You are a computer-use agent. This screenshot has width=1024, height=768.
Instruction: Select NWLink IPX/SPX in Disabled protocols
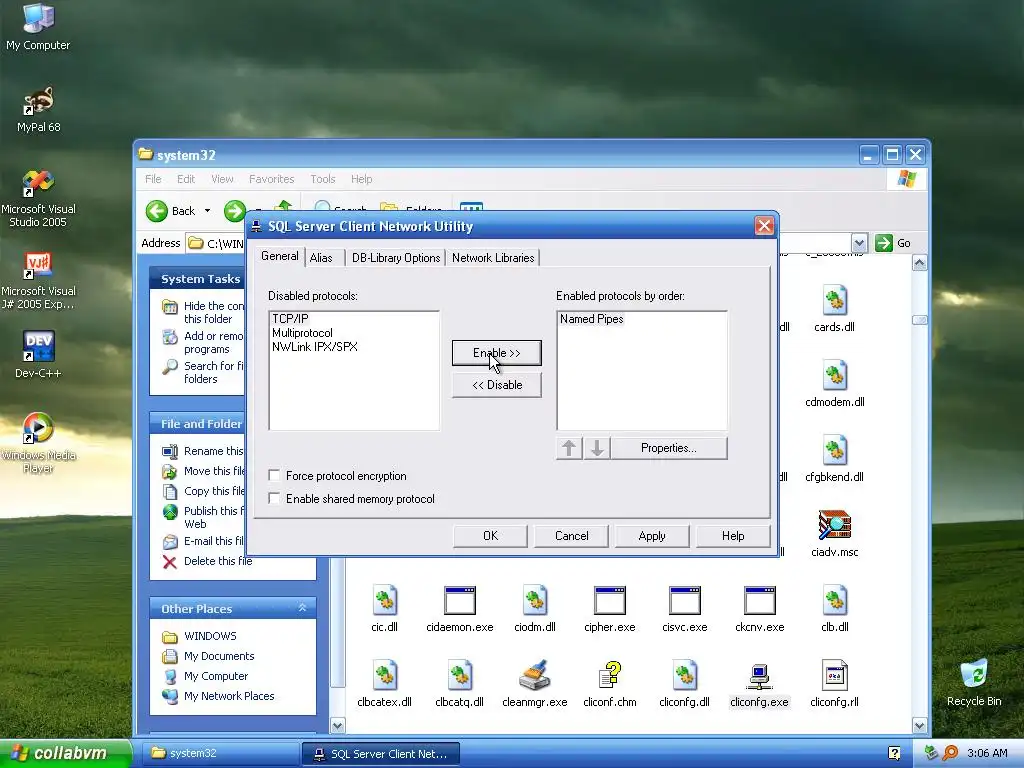315,347
